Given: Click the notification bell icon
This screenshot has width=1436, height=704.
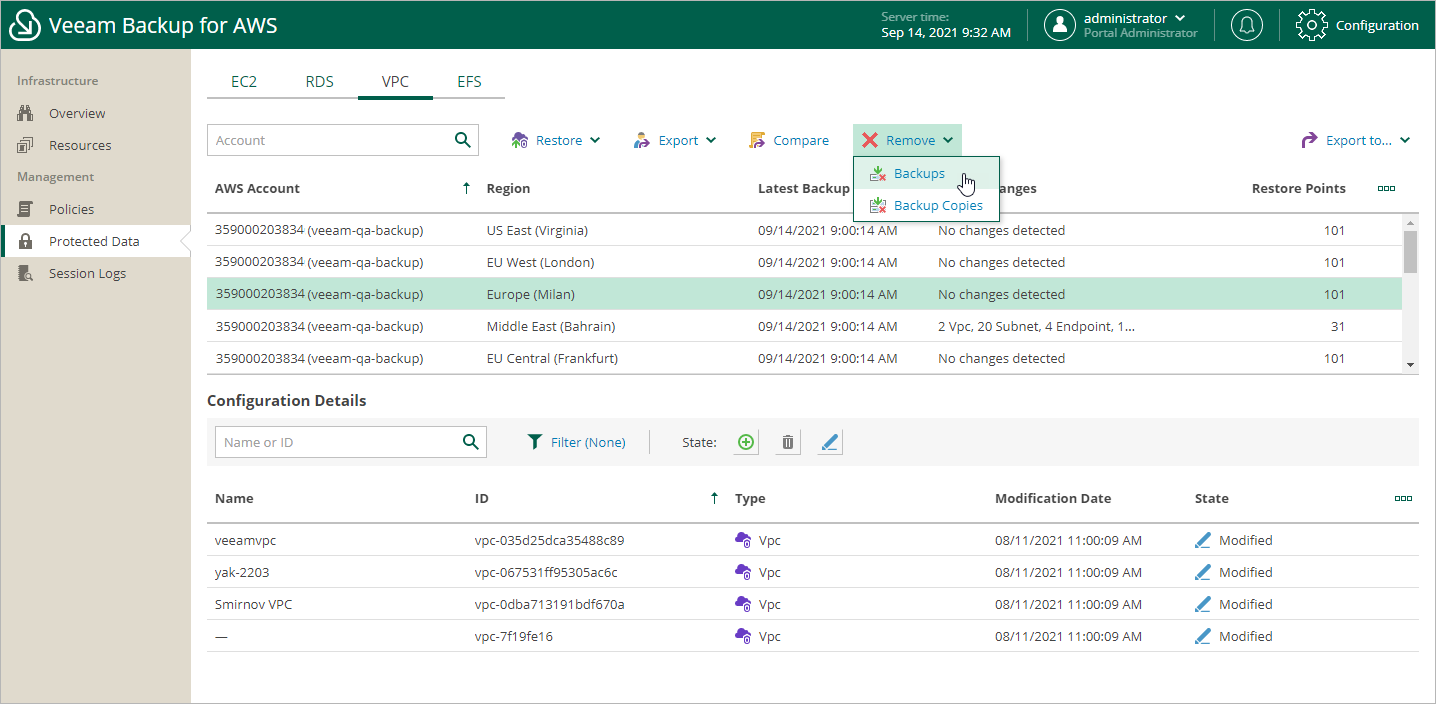Looking at the screenshot, I should (1246, 25).
